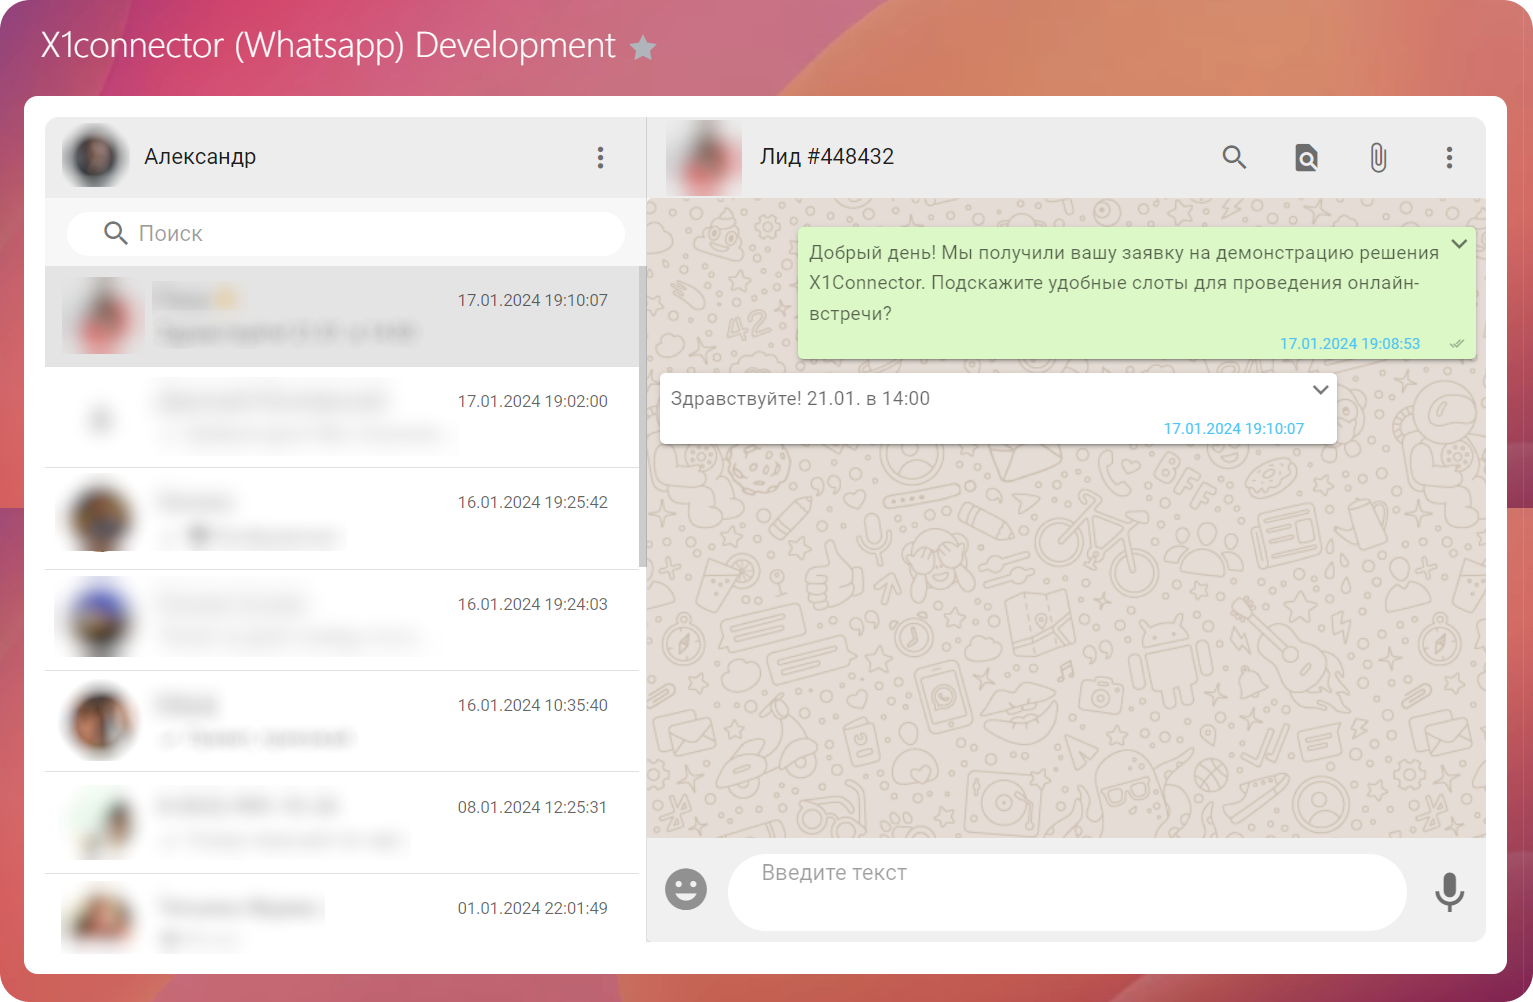Search messages in Лид #448432 chat
1533x1002 pixels.
[1234, 157]
